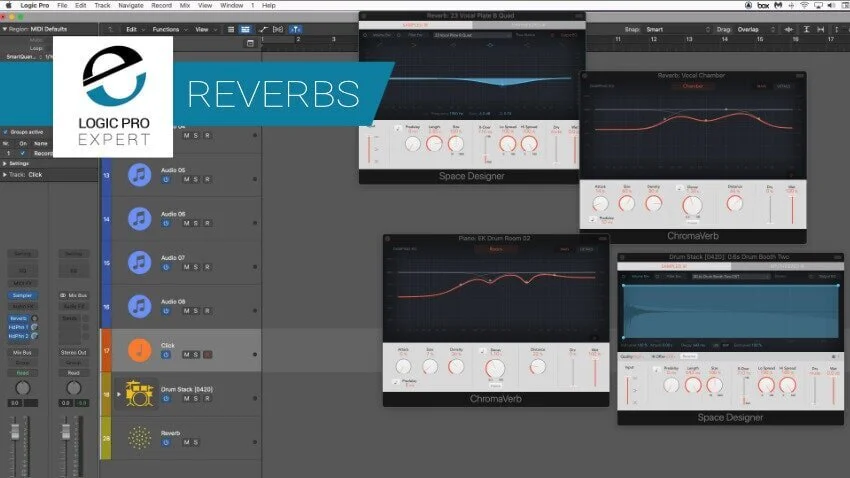Screen dimensions: 850x478
Task: Click the Decay knob in Vocal Chamber ChromaVerb
Action: [692, 205]
